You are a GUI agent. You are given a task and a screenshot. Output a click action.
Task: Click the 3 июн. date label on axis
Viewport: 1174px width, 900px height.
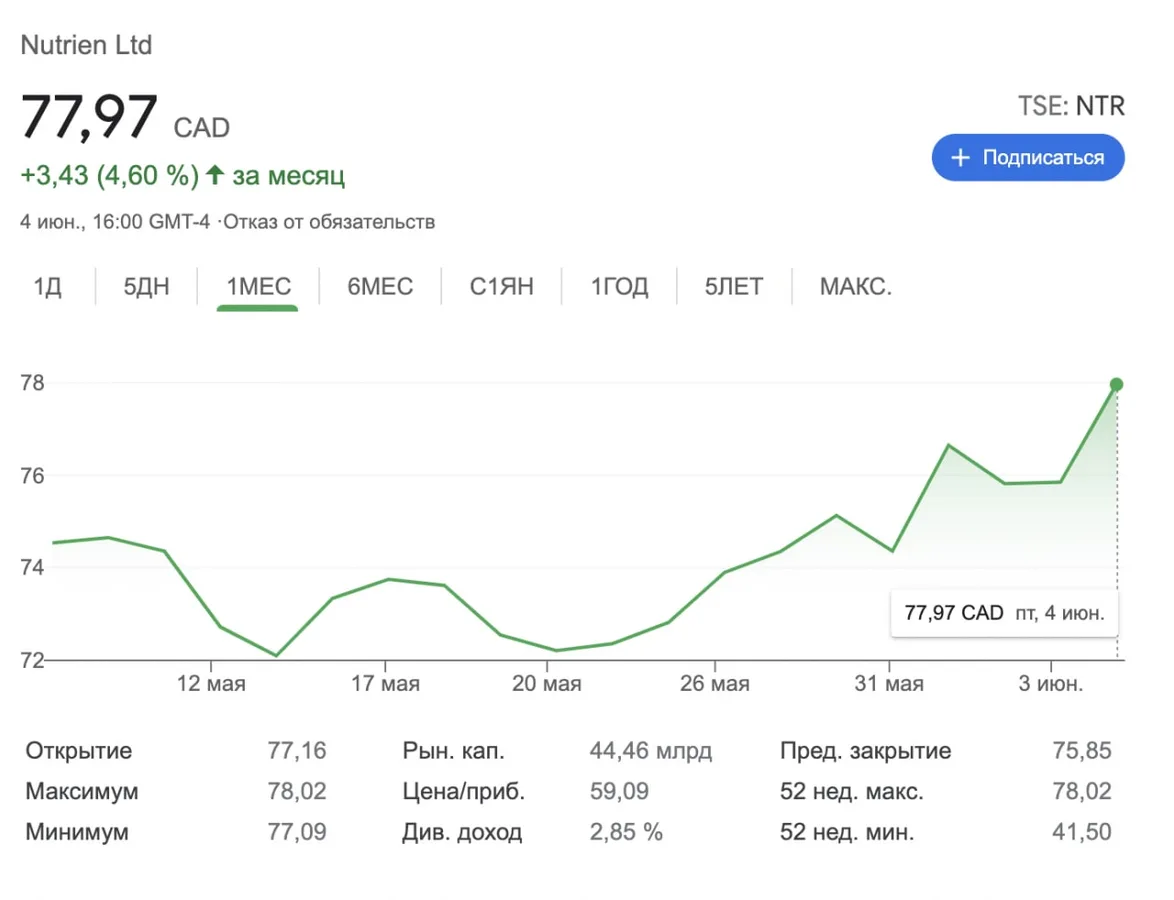tap(1050, 684)
